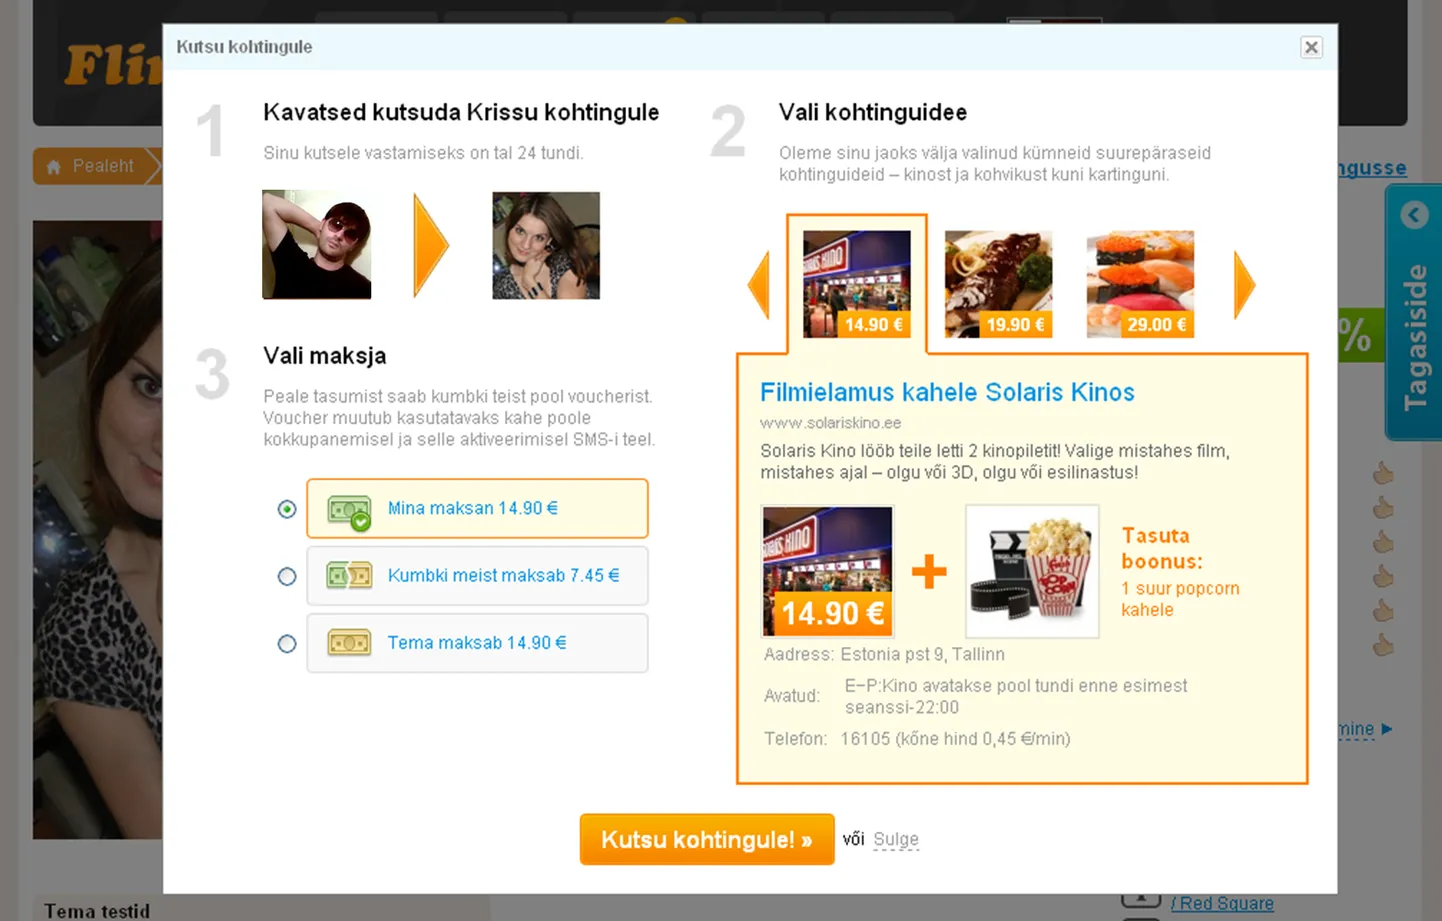This screenshot has height=921, width=1442.
Task: Click the 'Vali kohtinguidee' heading
Action: click(x=873, y=112)
